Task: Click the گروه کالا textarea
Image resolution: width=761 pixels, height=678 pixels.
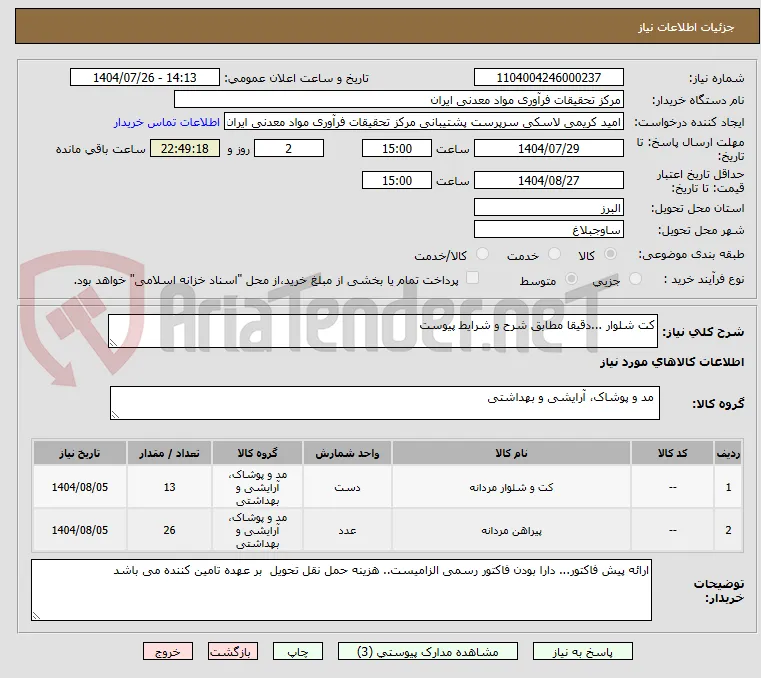Action: click(x=385, y=403)
